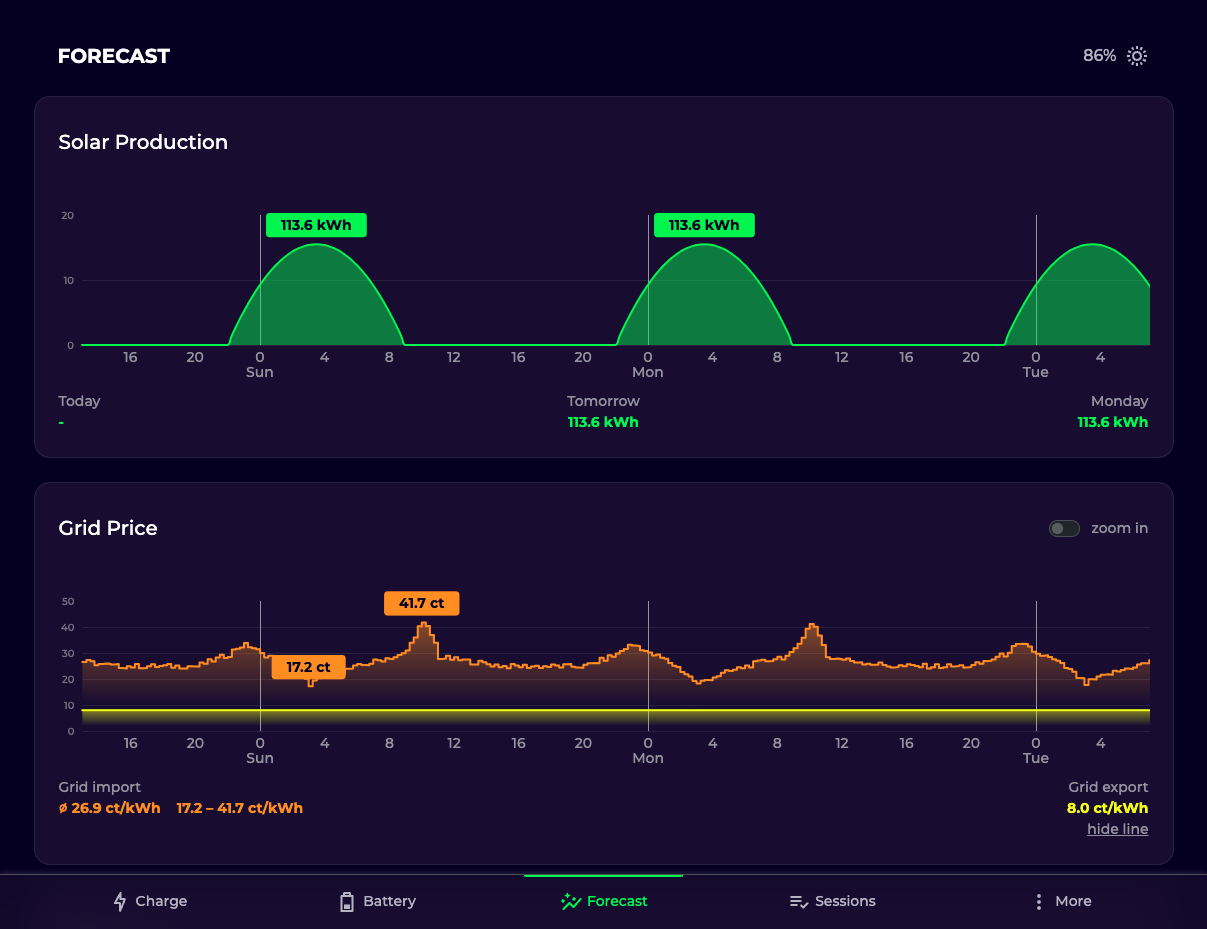This screenshot has height=929, width=1207.
Task: Click the 41.7 ct price peak label
Action: pyautogui.click(x=422, y=603)
